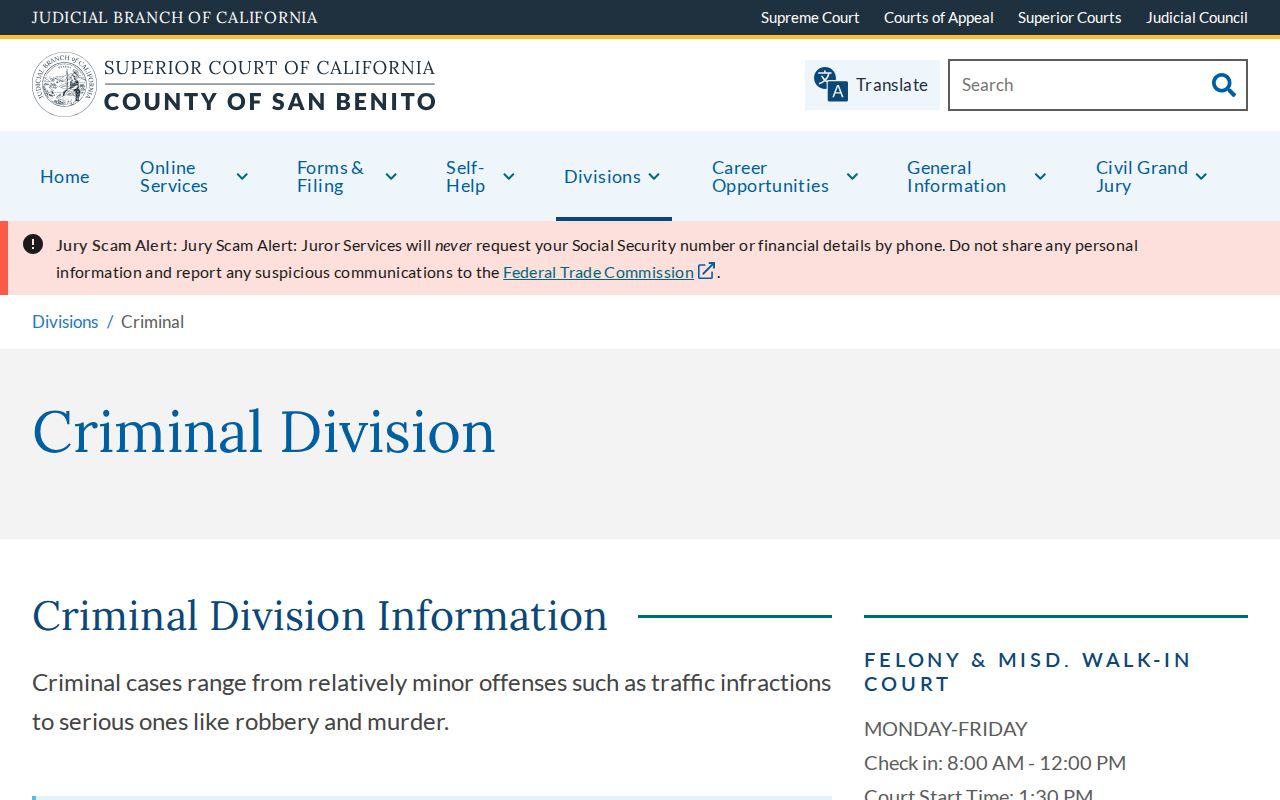
Task: Visit the Supreme Court link
Action: pyautogui.click(x=810, y=18)
